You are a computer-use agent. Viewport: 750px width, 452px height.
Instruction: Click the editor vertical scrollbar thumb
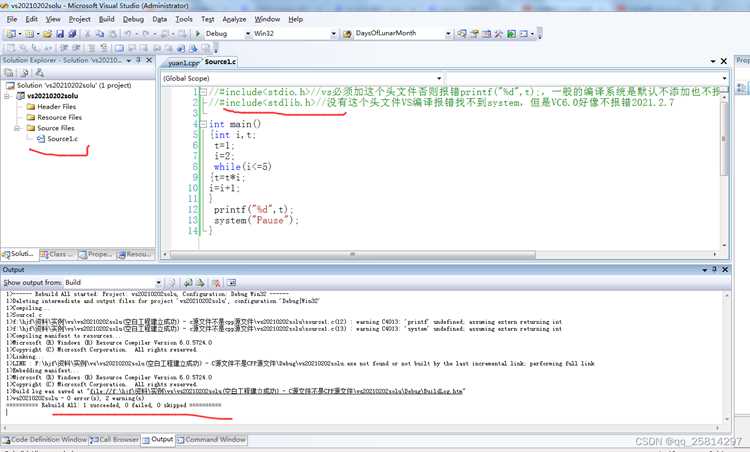click(724, 139)
